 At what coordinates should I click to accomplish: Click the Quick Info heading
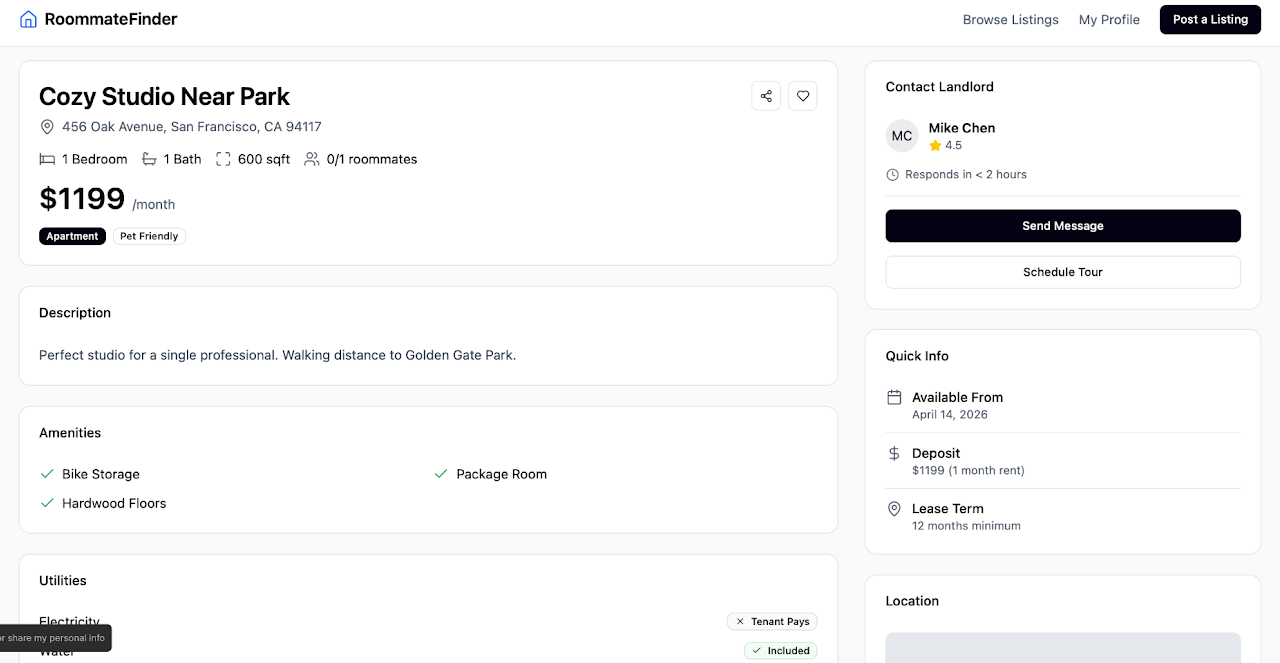[x=917, y=356]
